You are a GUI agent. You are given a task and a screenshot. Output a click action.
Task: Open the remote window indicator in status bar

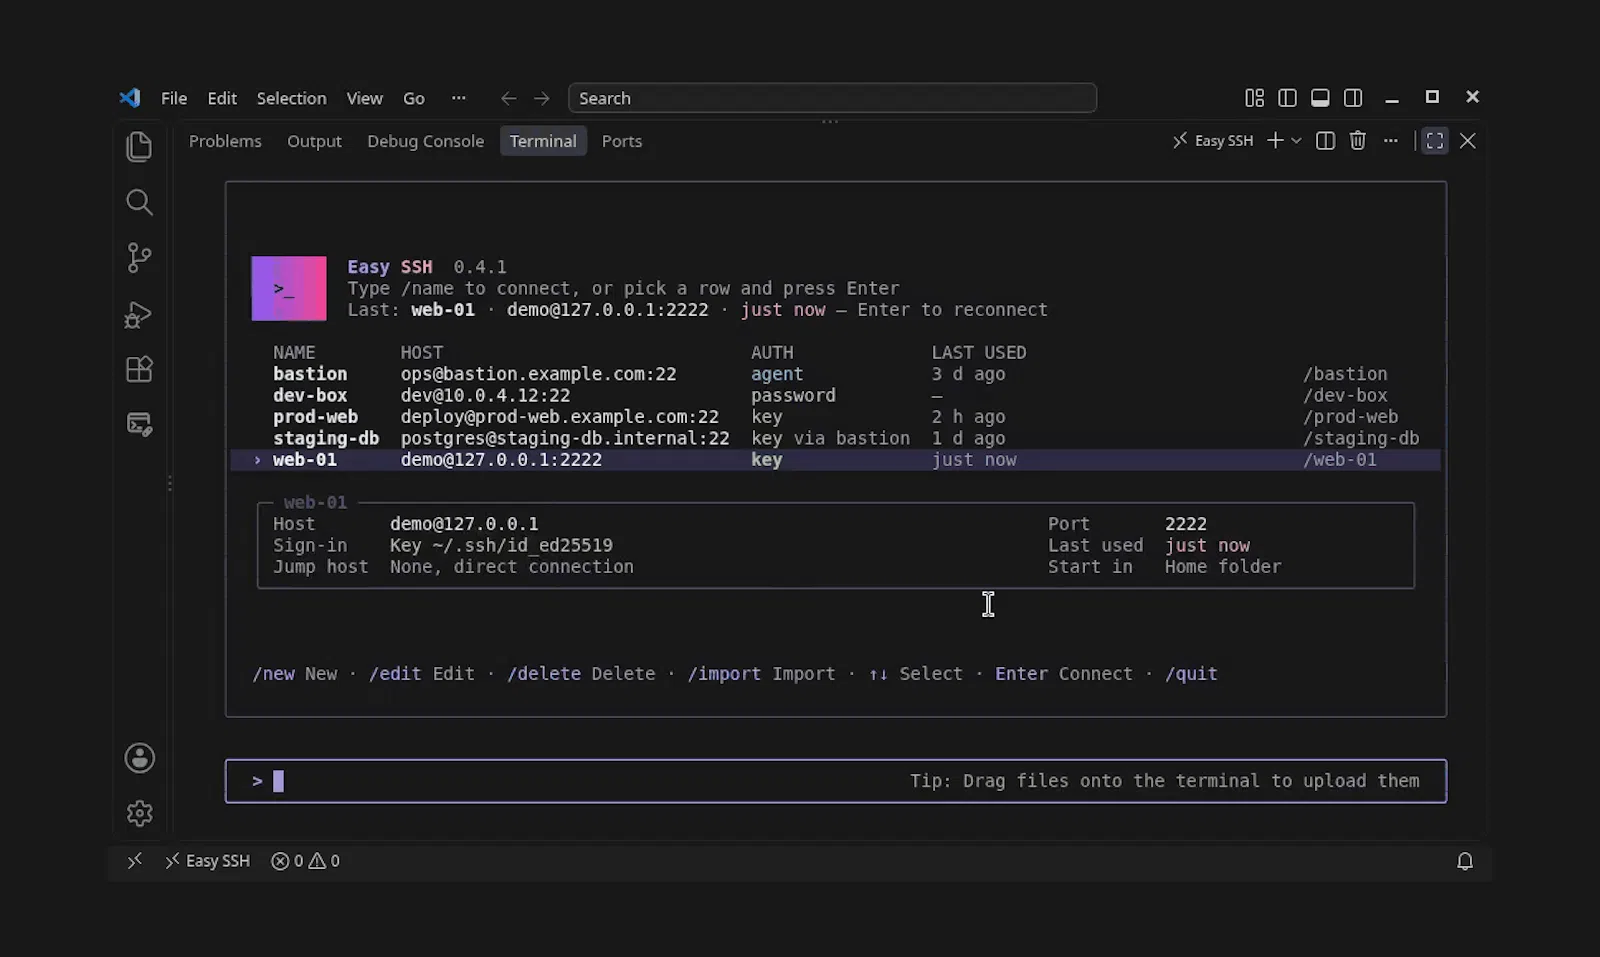(134, 861)
